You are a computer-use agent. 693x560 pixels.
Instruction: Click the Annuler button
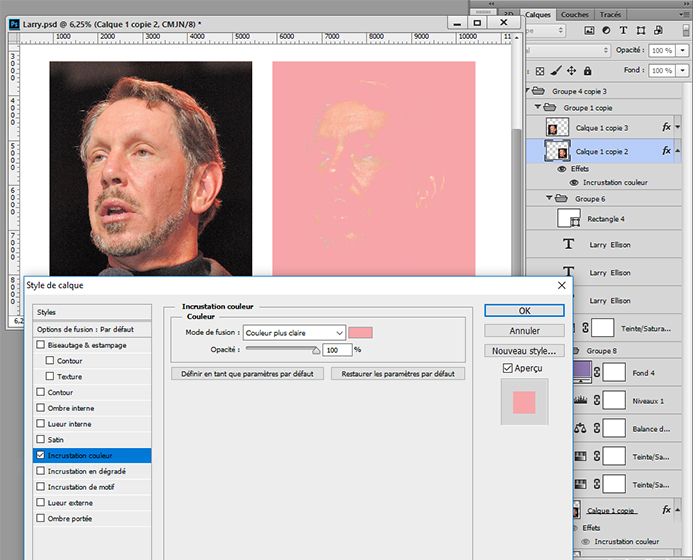(524, 331)
